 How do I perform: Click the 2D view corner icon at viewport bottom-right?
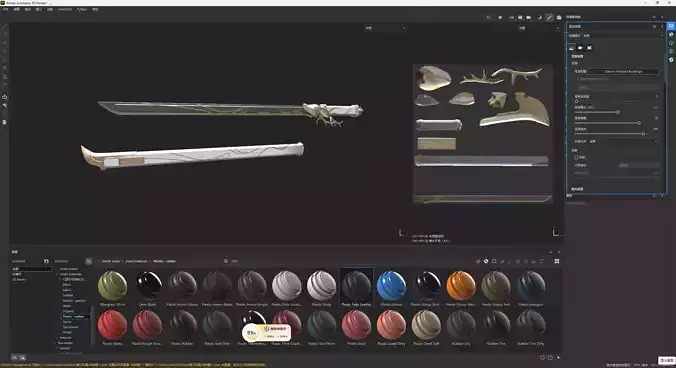[557, 233]
